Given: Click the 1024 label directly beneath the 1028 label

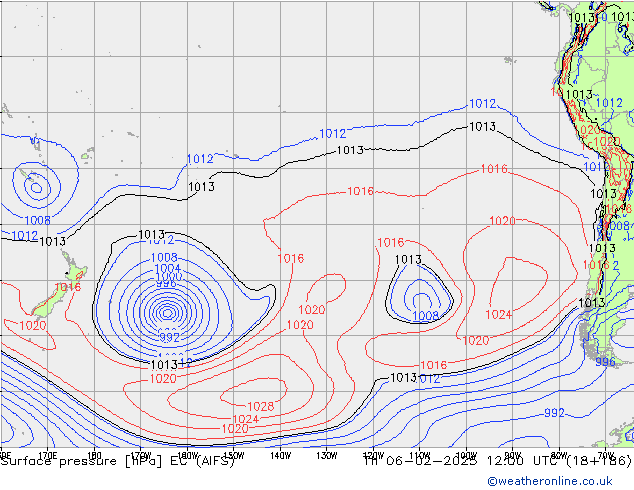Looking at the screenshot, I should click(x=245, y=419).
